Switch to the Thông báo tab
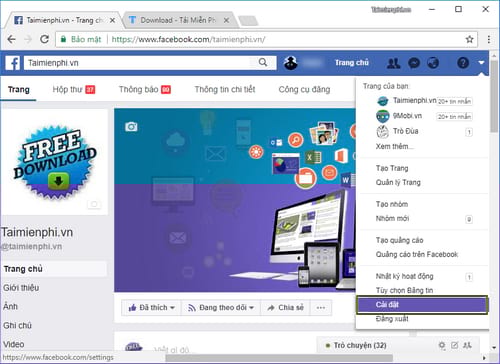The width and height of the screenshot is (500, 364). (145, 89)
